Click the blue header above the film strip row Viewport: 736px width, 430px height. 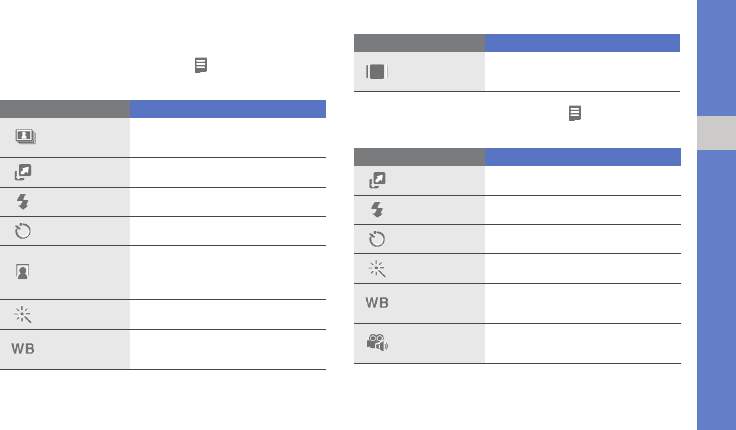(x=583, y=43)
